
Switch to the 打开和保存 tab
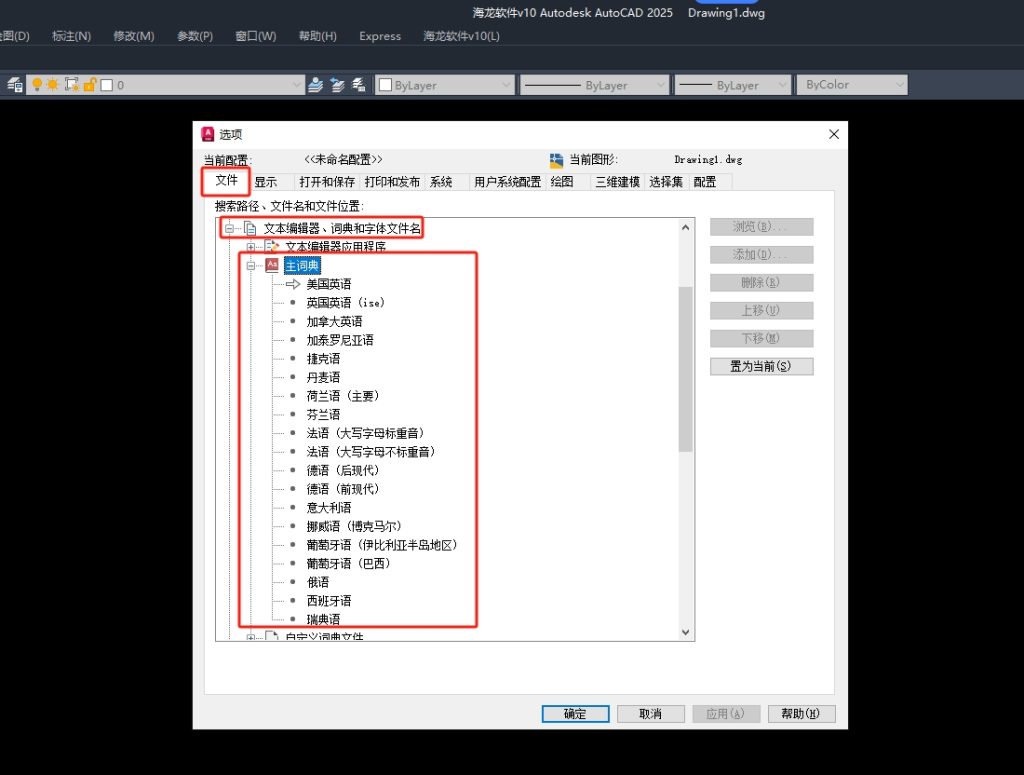click(327, 182)
